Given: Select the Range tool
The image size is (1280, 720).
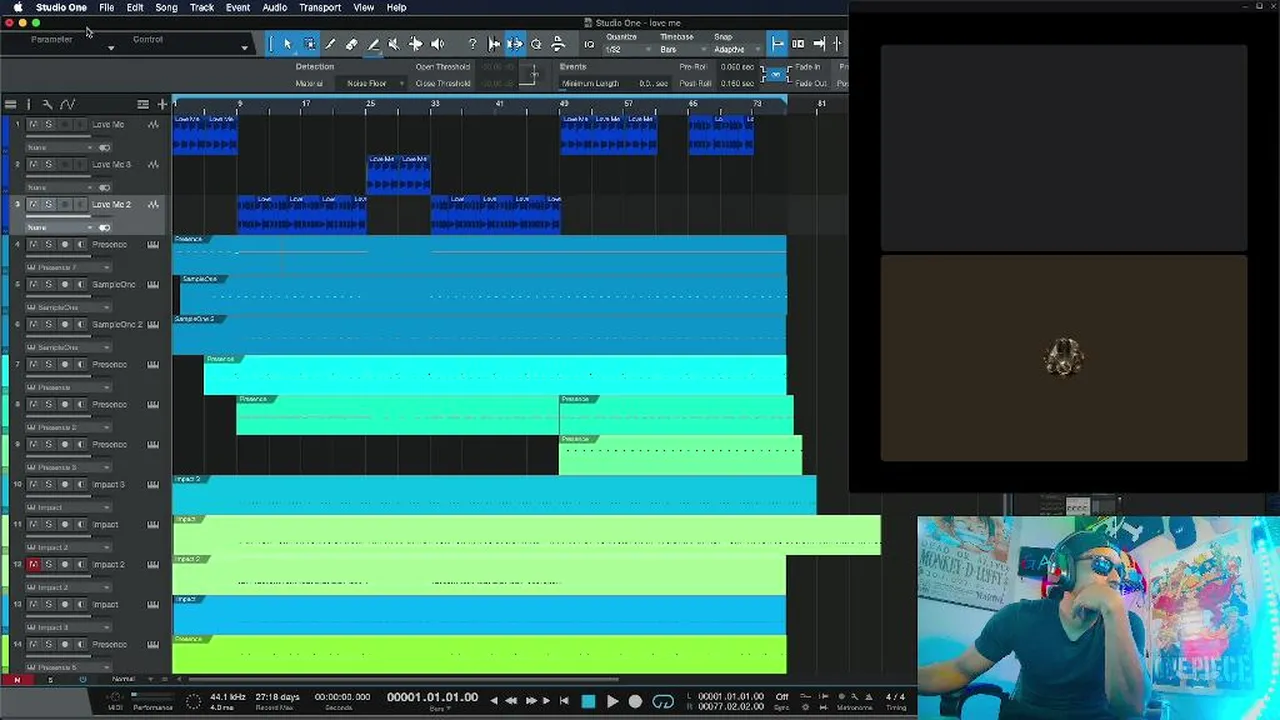Looking at the screenshot, I should click(309, 44).
